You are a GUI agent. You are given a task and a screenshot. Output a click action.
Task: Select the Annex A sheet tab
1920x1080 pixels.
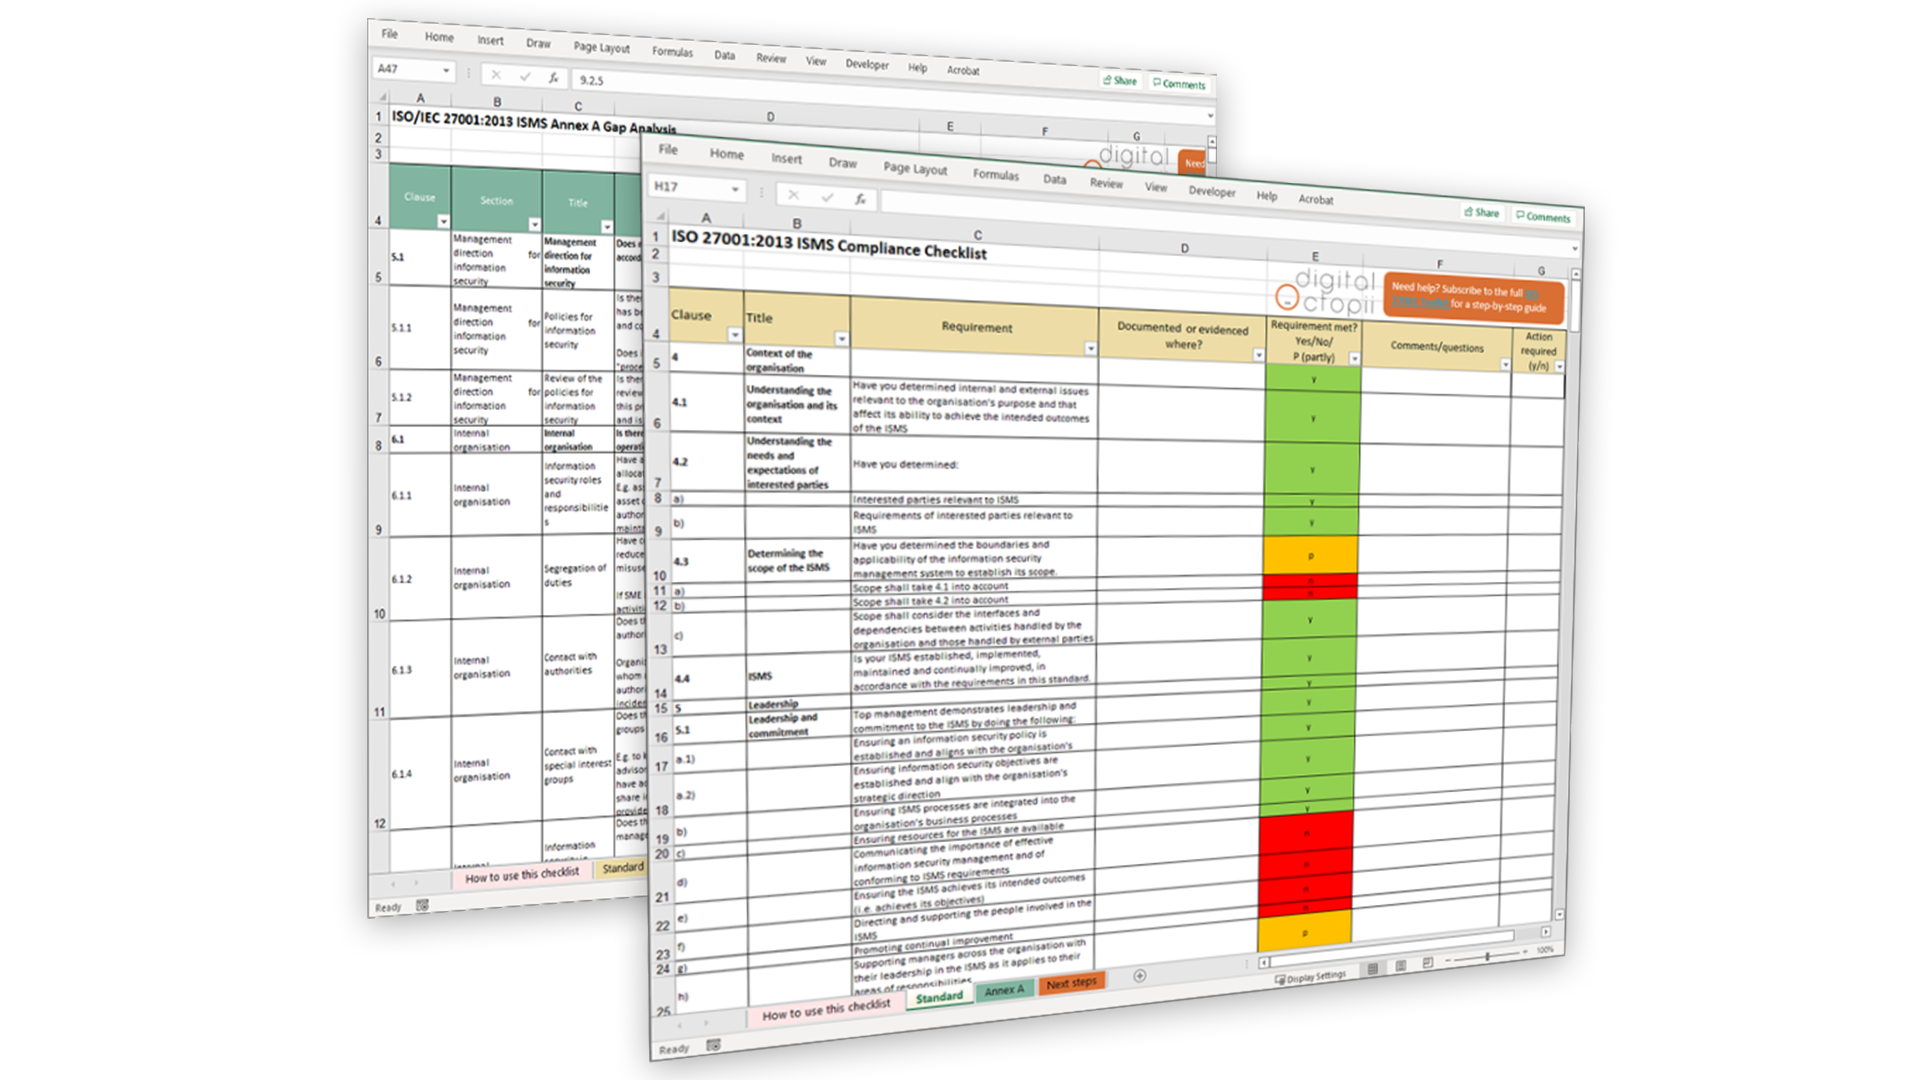click(x=1004, y=989)
